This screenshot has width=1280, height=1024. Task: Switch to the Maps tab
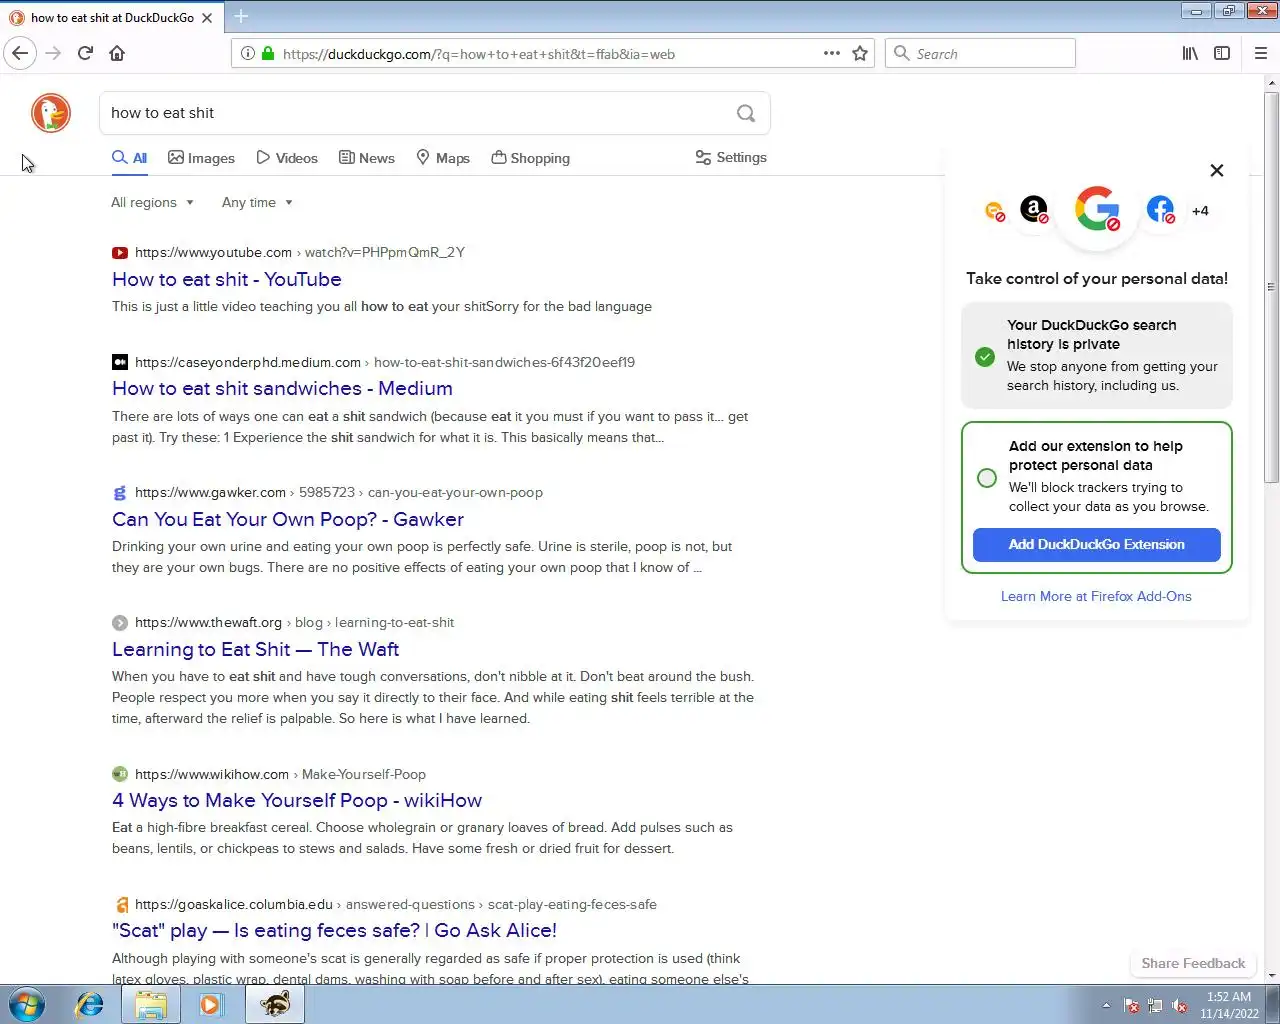pyautogui.click(x=443, y=158)
